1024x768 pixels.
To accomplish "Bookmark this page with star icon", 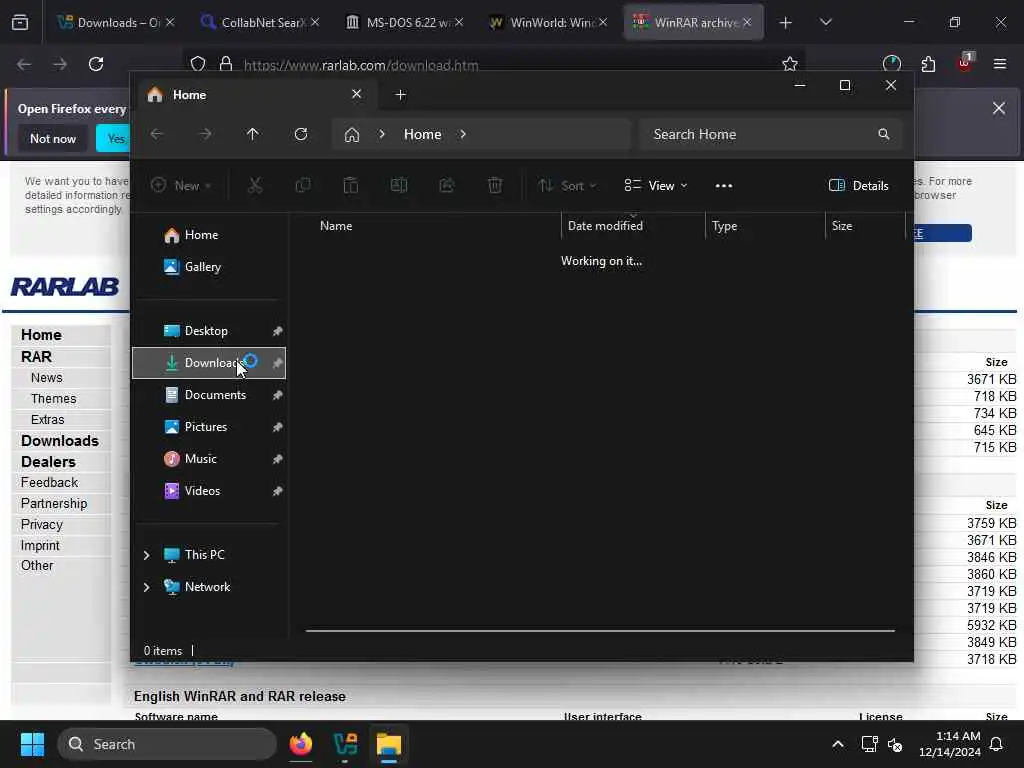I will coord(790,64).
